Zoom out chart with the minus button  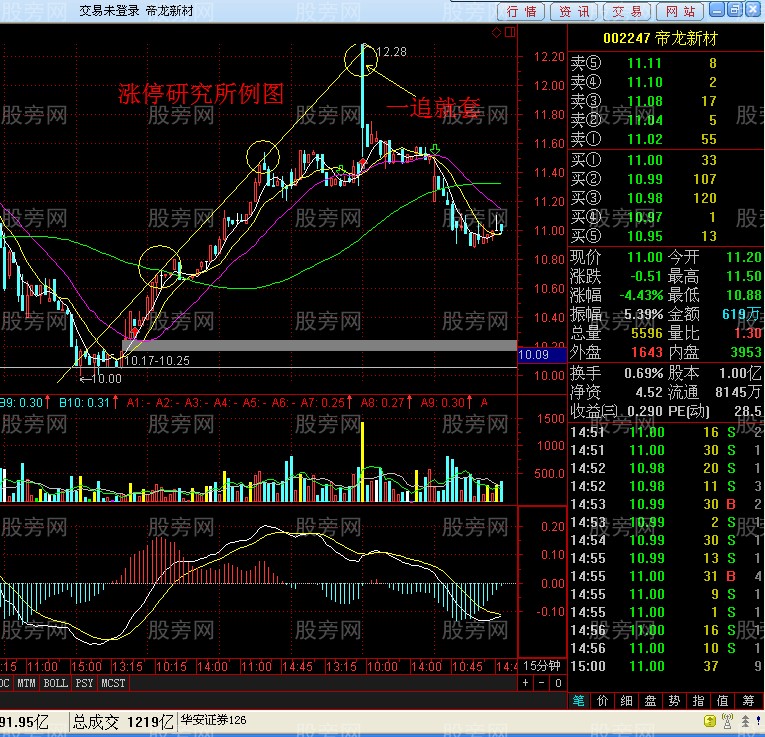(x=542, y=683)
